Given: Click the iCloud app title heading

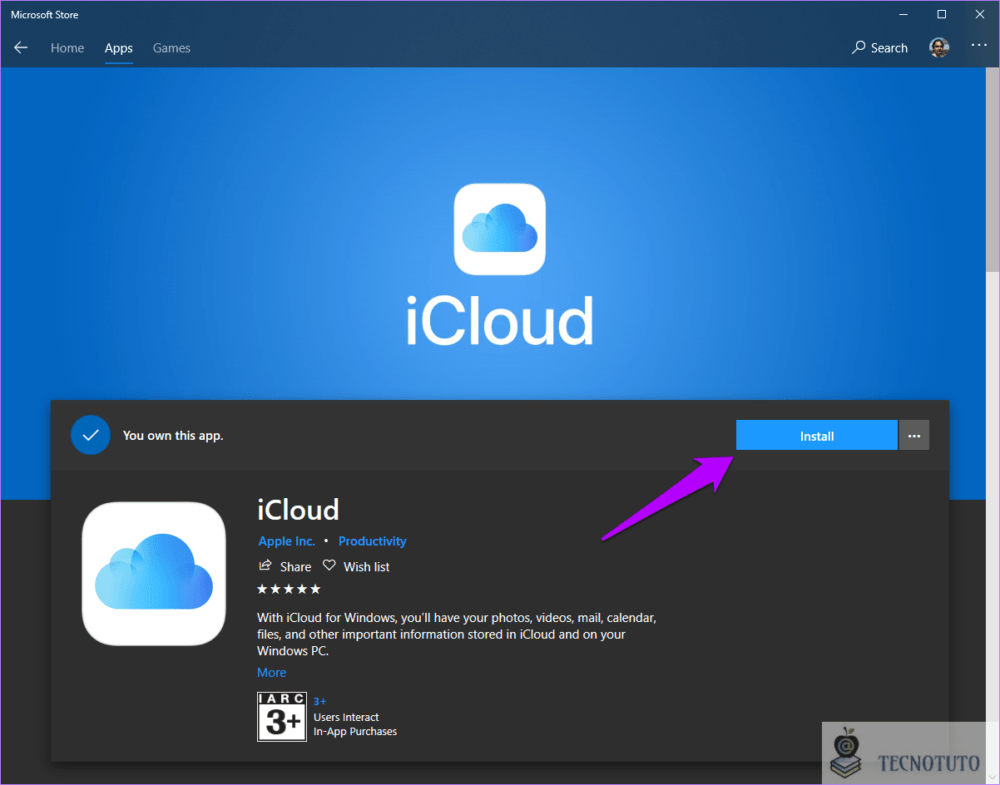Looking at the screenshot, I should coord(298,510).
